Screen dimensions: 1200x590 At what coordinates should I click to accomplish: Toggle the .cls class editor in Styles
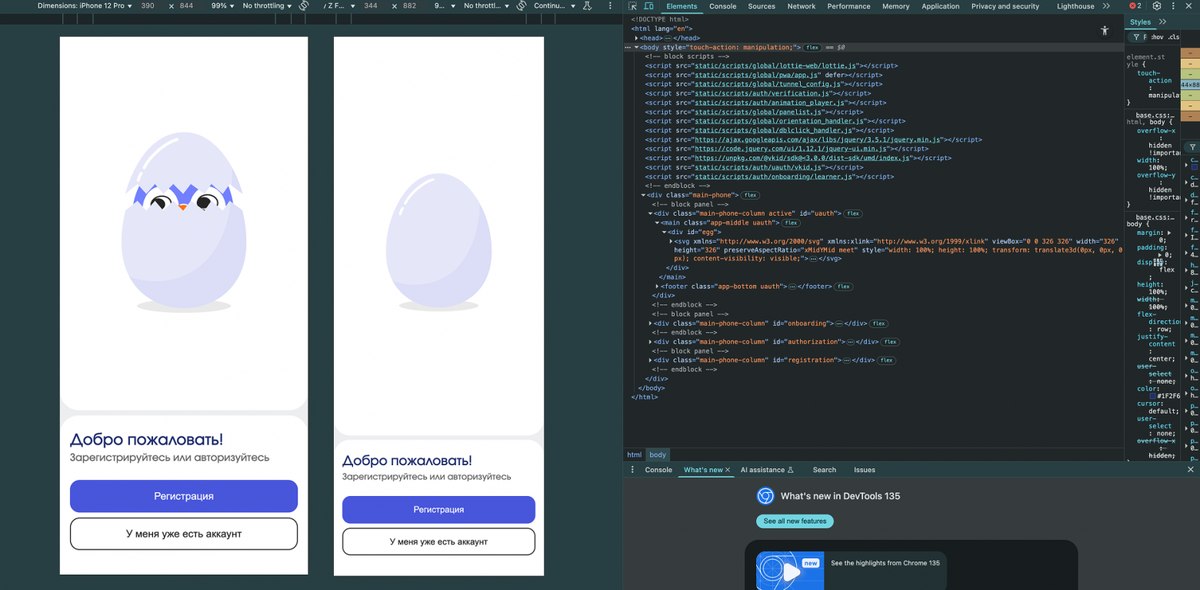click(1175, 37)
